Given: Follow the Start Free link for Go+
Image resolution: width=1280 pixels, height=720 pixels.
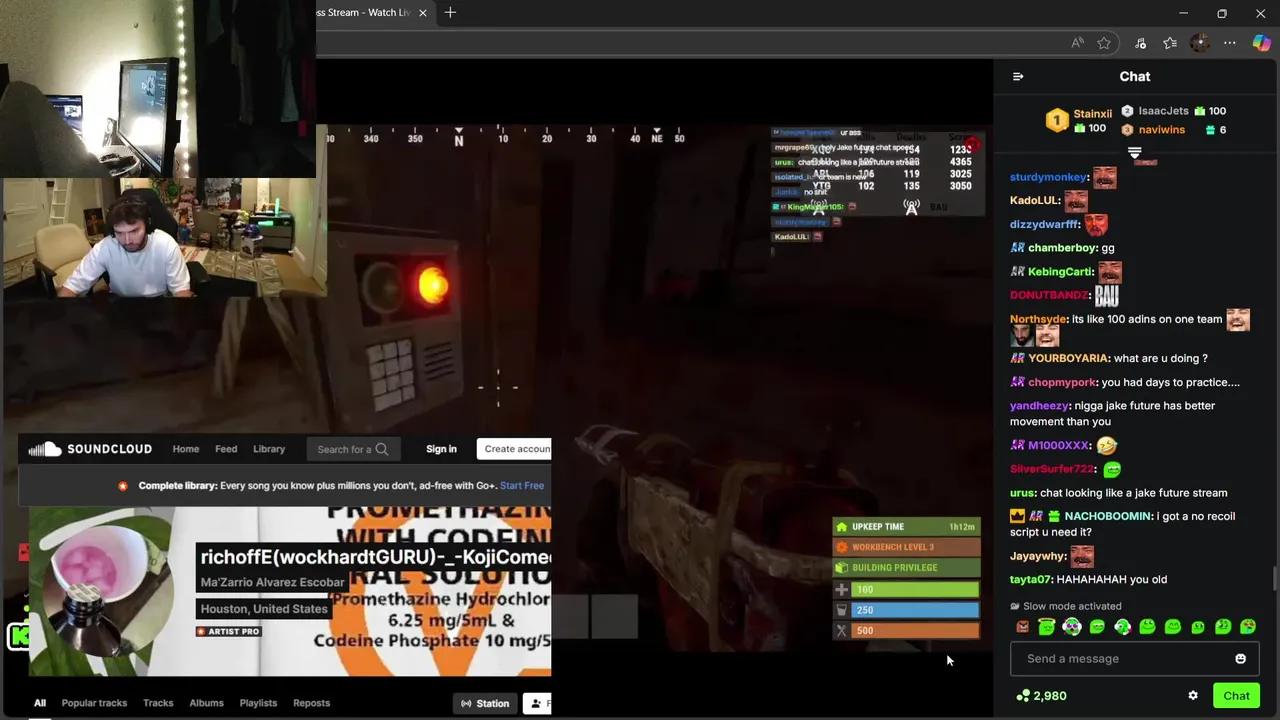Looking at the screenshot, I should coord(522,486).
